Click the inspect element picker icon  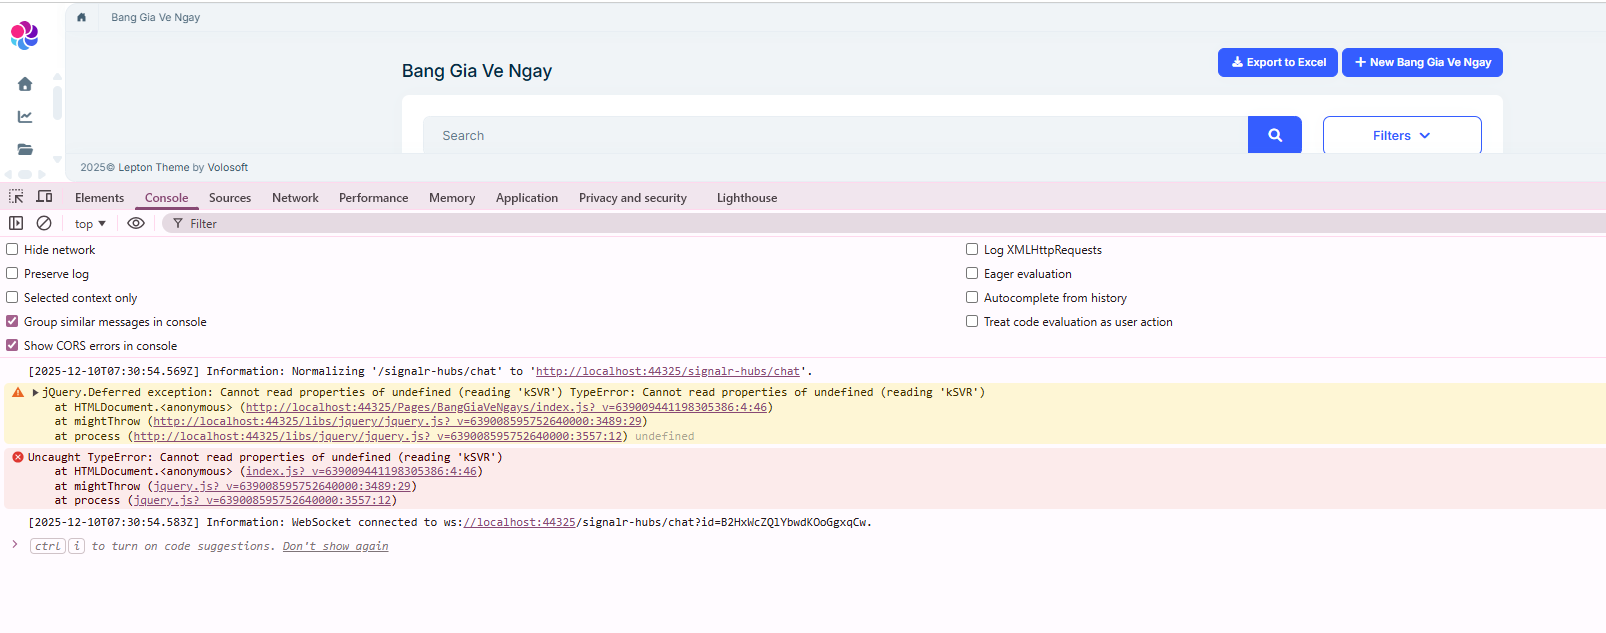tap(16, 197)
